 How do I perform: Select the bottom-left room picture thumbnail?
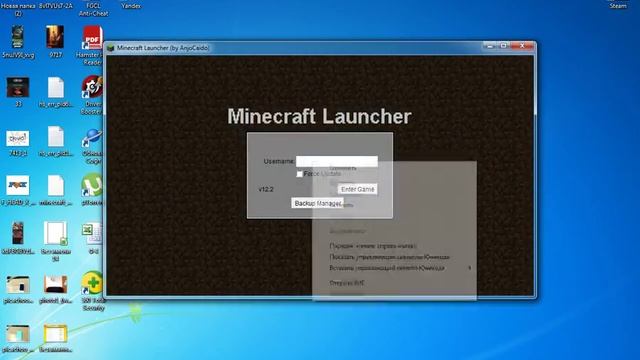[18, 334]
